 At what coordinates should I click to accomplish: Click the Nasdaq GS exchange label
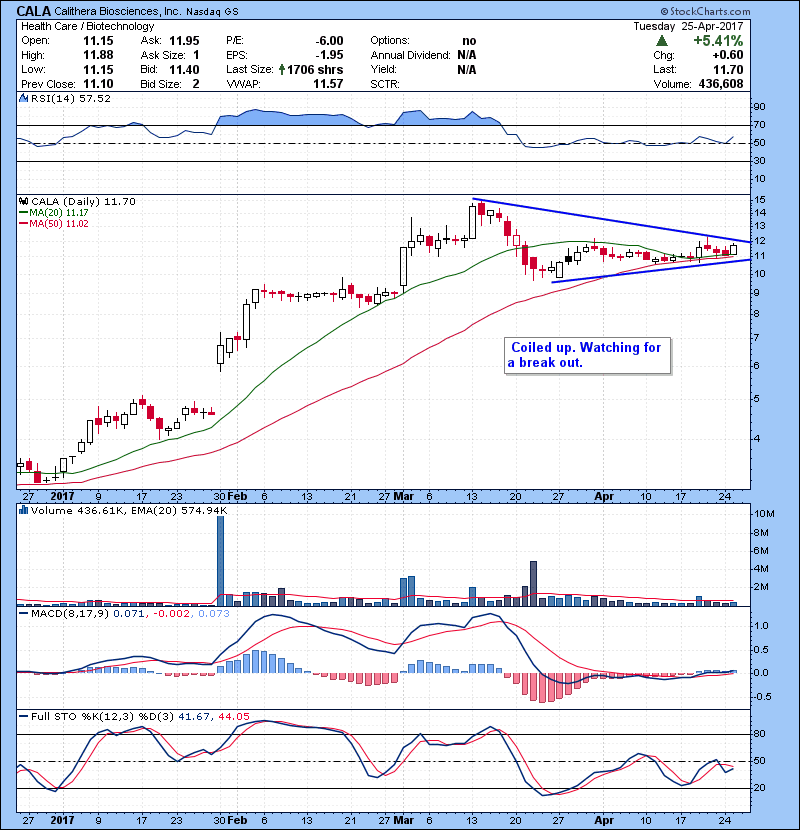point(212,12)
